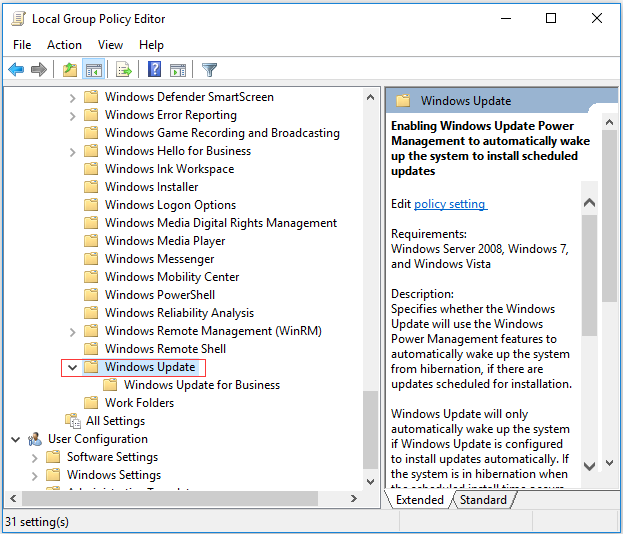623x534 pixels.
Task: Click description inner scrollbar down arrow
Action: pyautogui.click(x=590, y=466)
